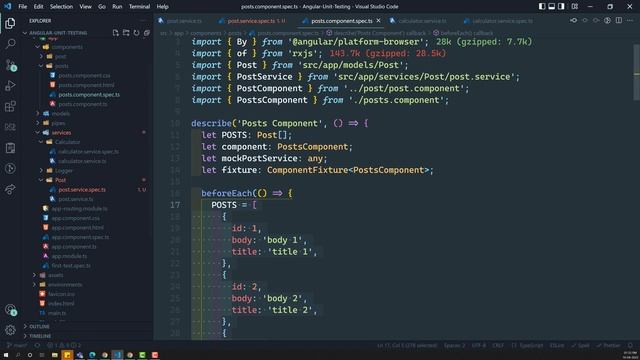Open the Edit menu
The height and width of the screenshot is (360, 640).
[38, 7]
